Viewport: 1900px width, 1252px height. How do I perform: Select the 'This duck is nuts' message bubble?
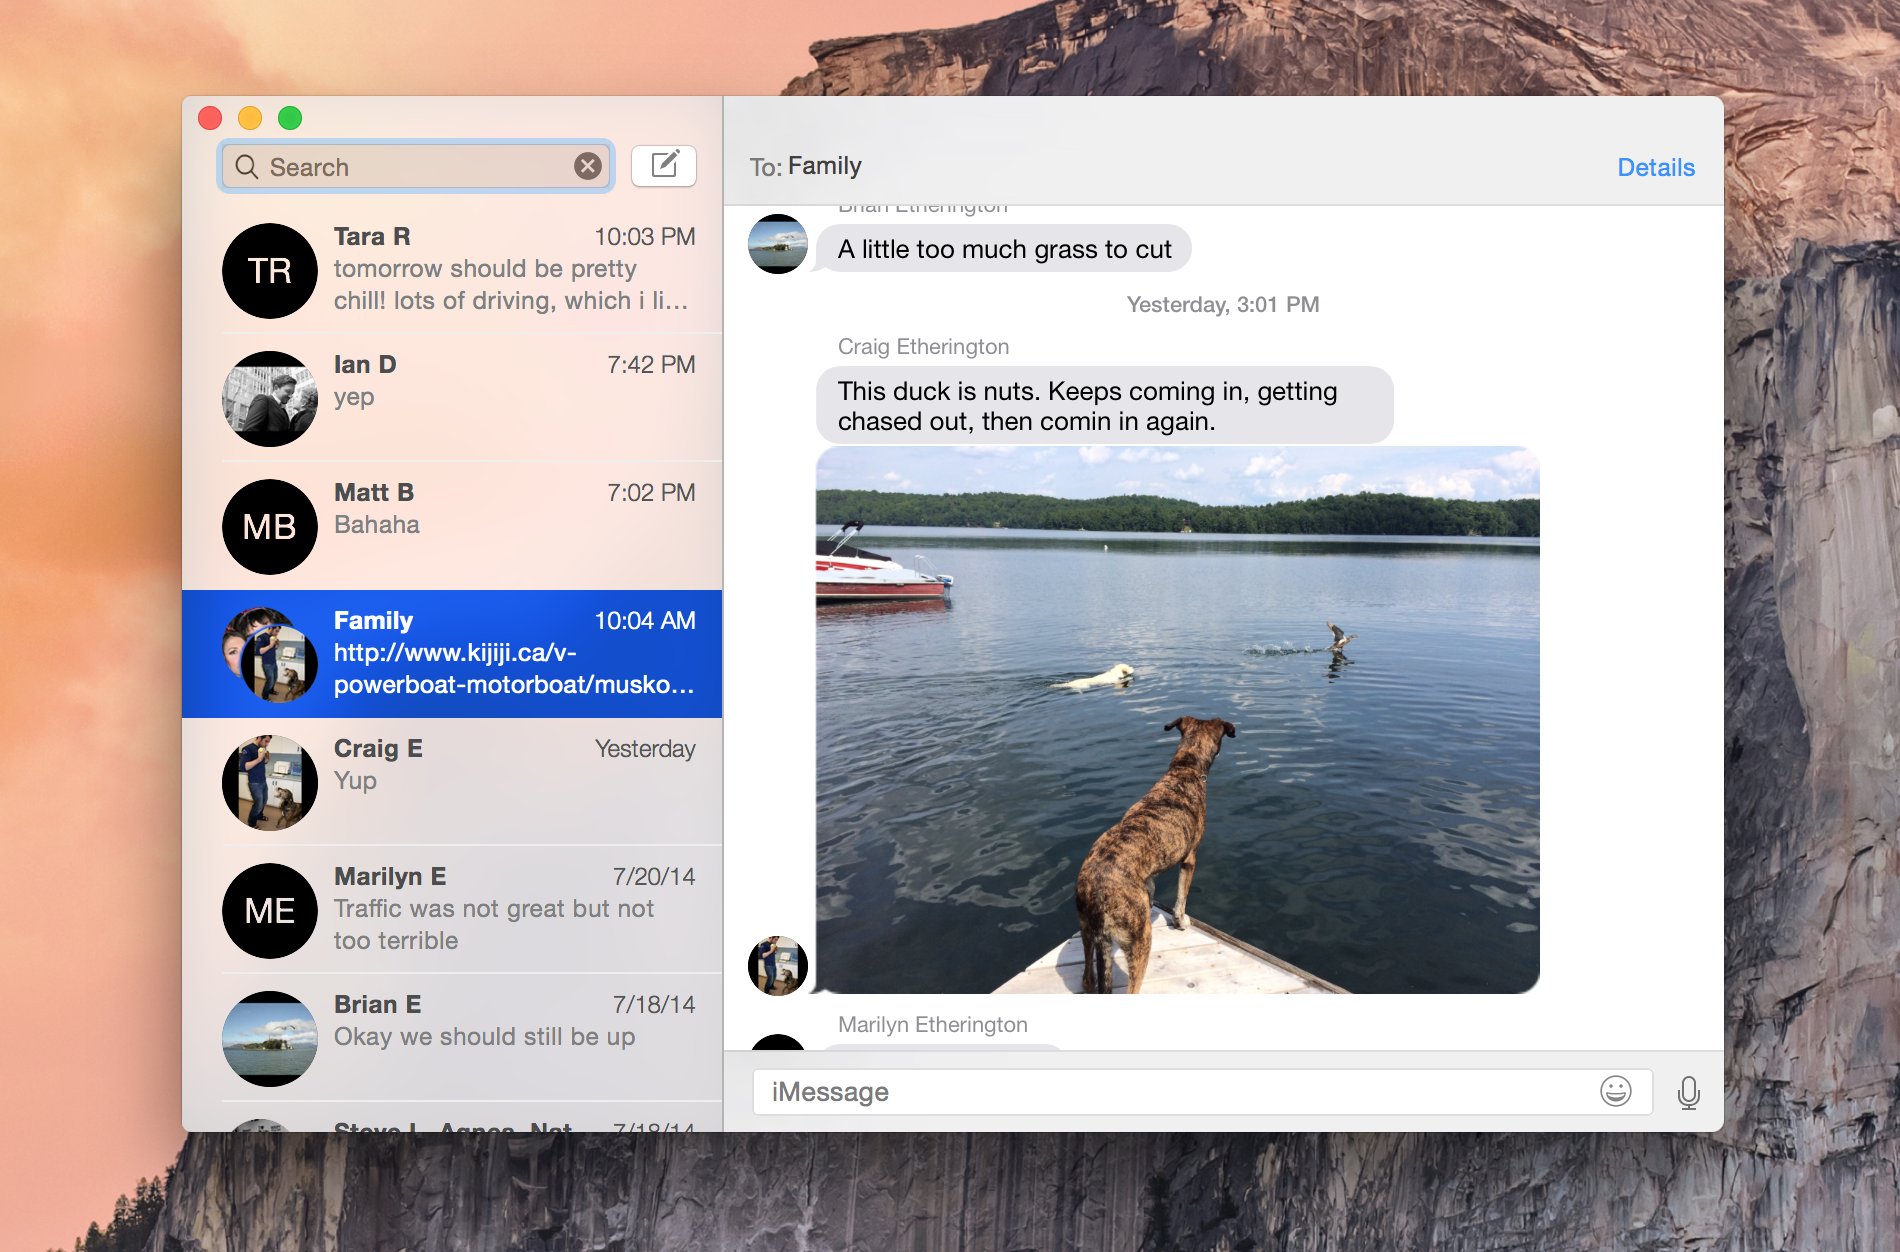pos(1104,405)
